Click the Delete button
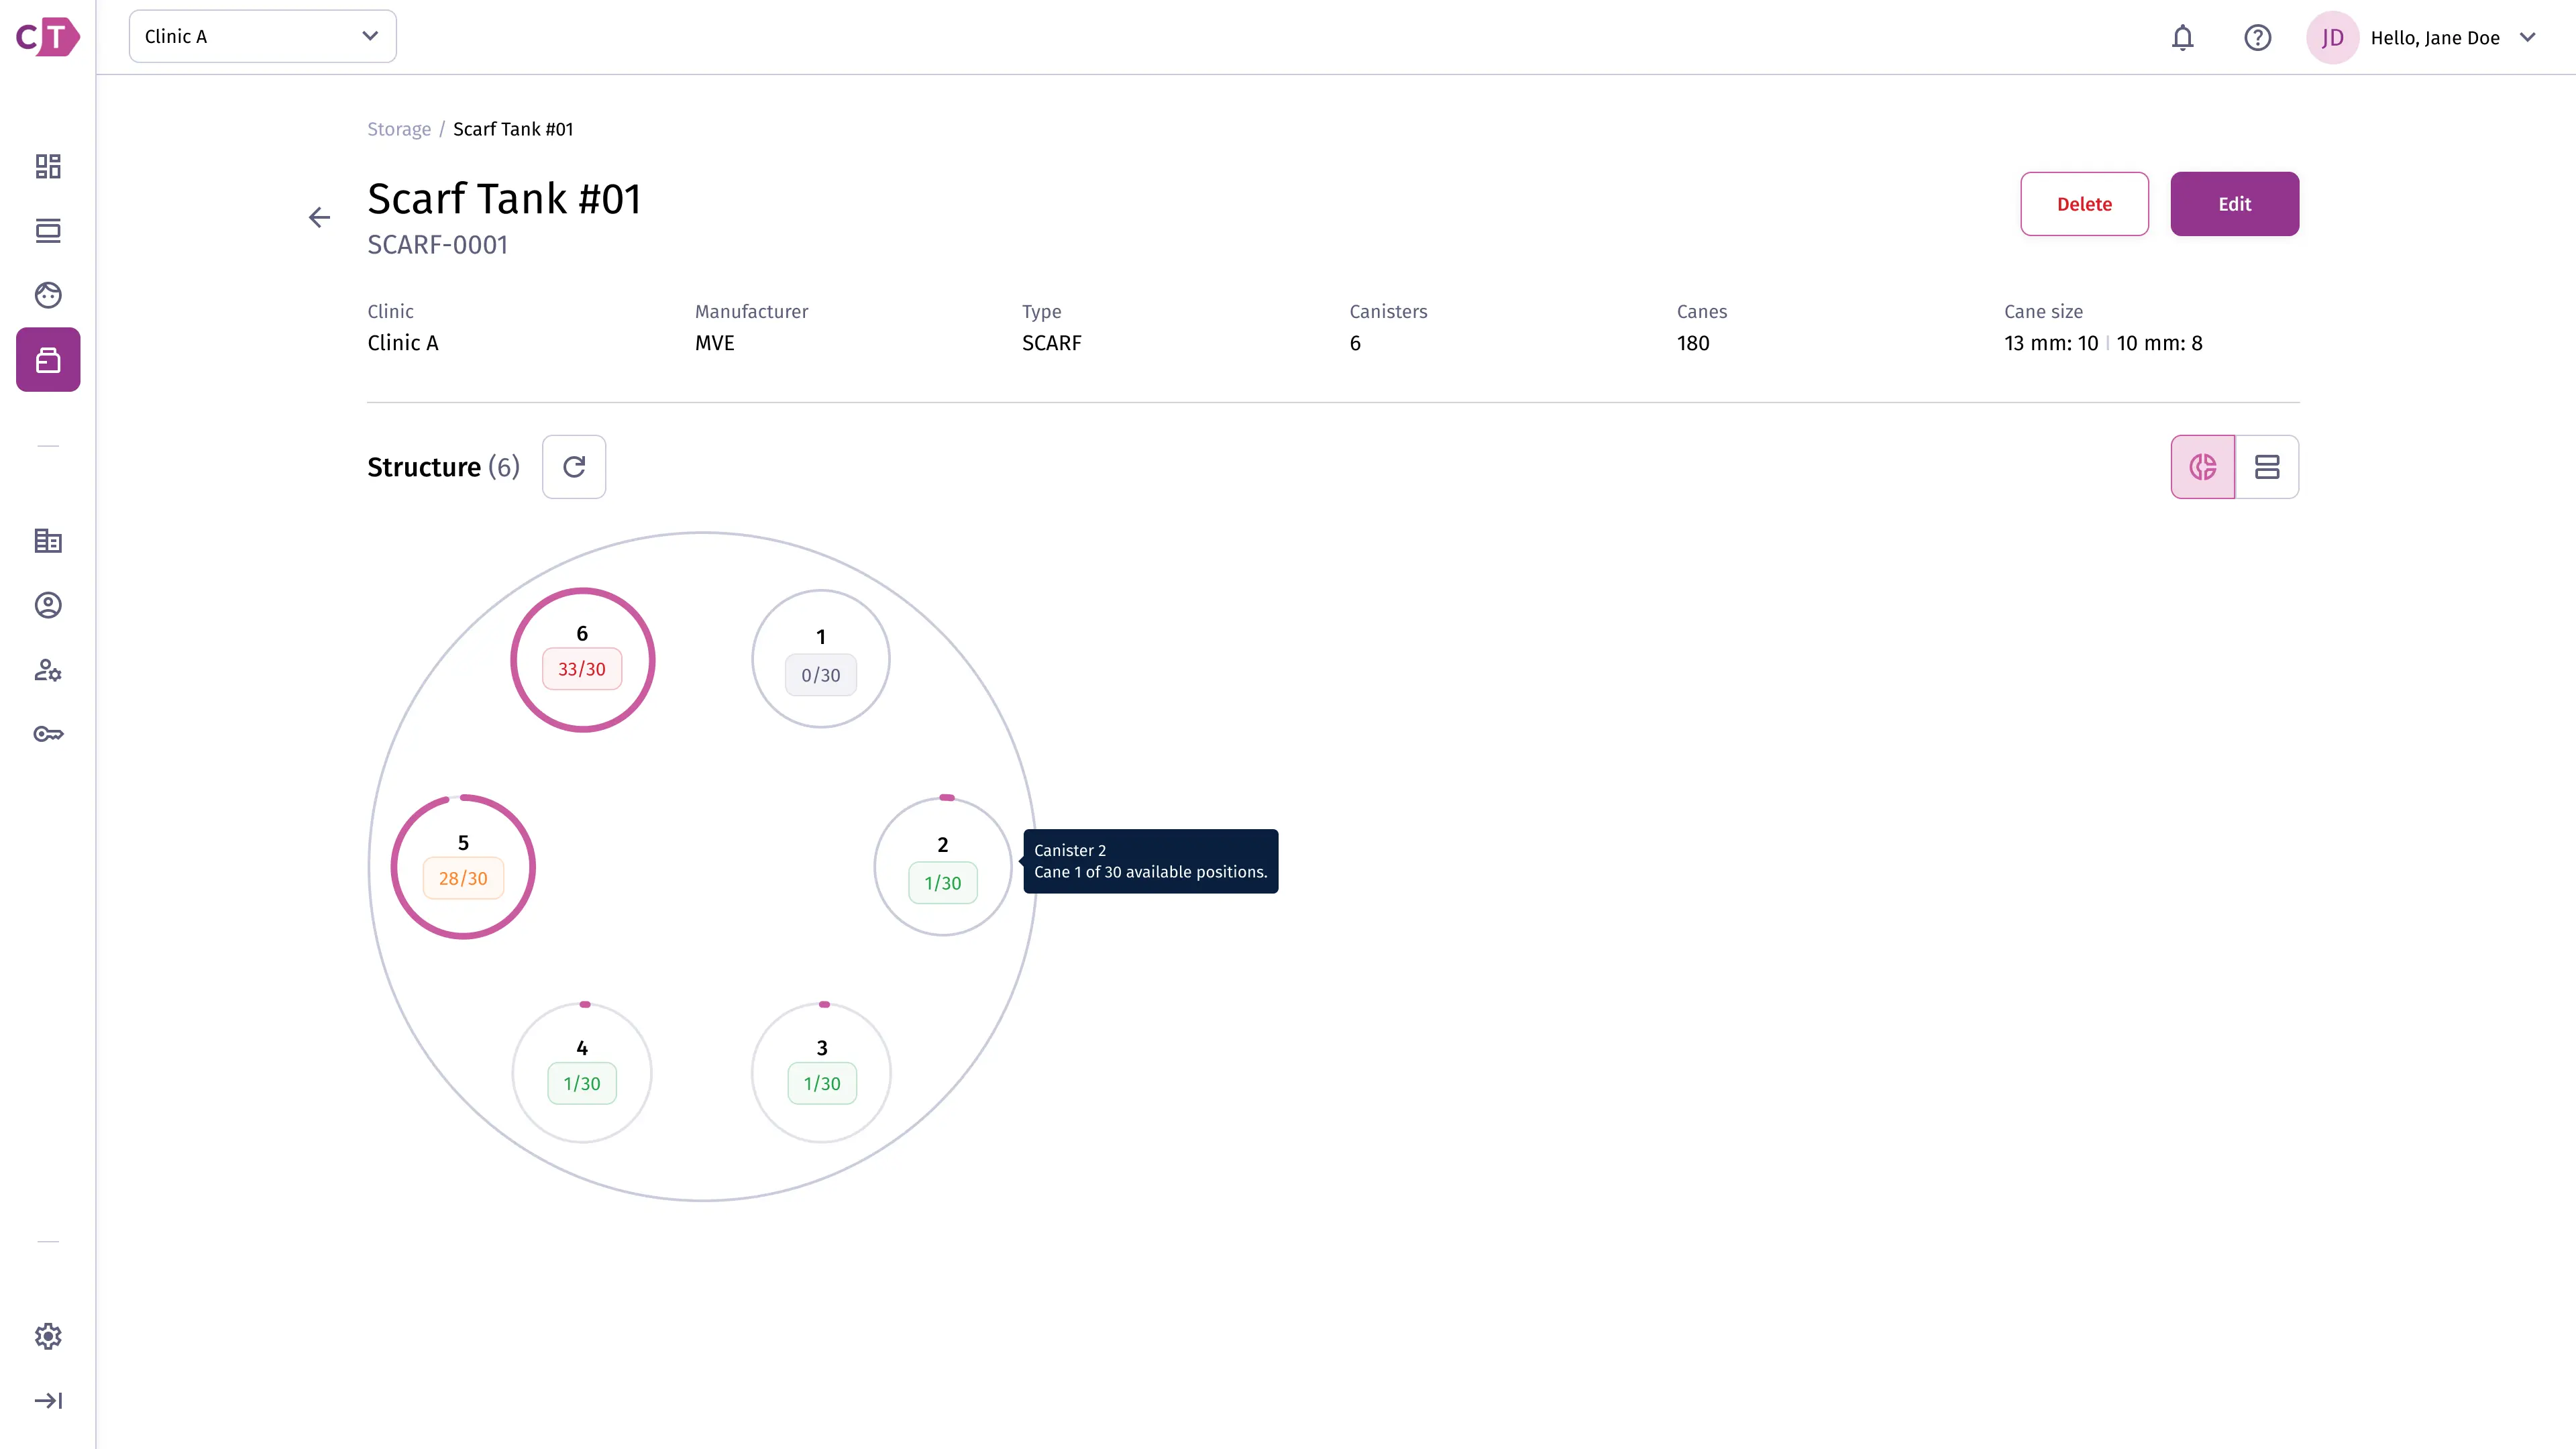 click(2084, 204)
